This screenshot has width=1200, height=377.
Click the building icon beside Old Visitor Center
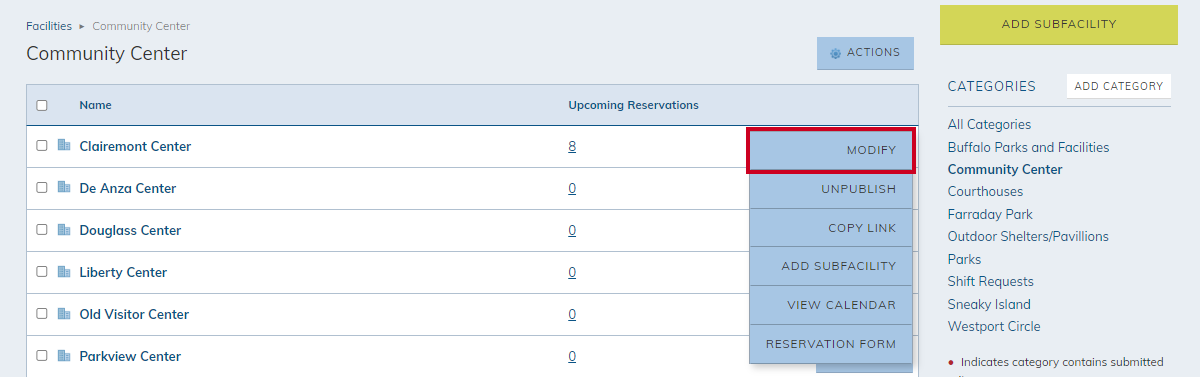[x=64, y=314]
